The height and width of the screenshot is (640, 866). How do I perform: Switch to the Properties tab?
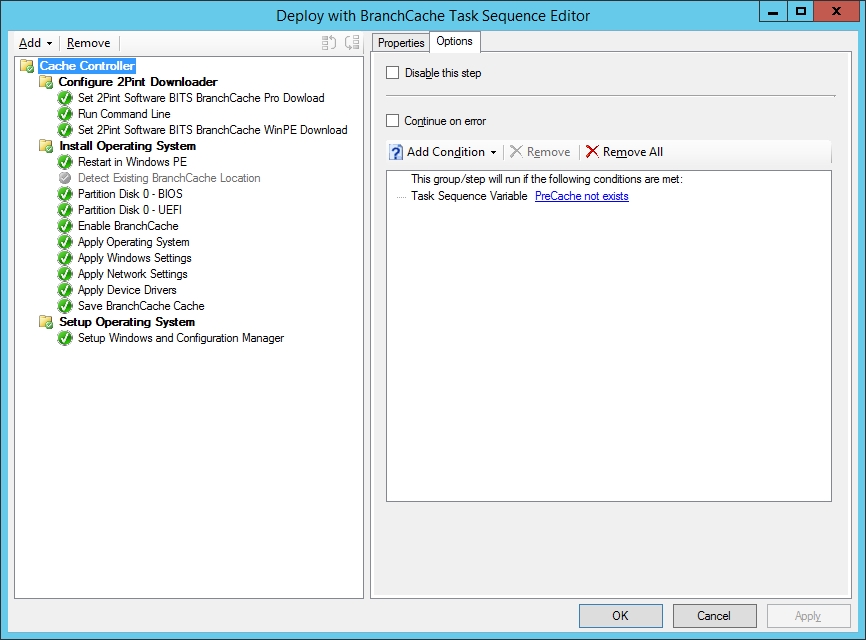(401, 43)
